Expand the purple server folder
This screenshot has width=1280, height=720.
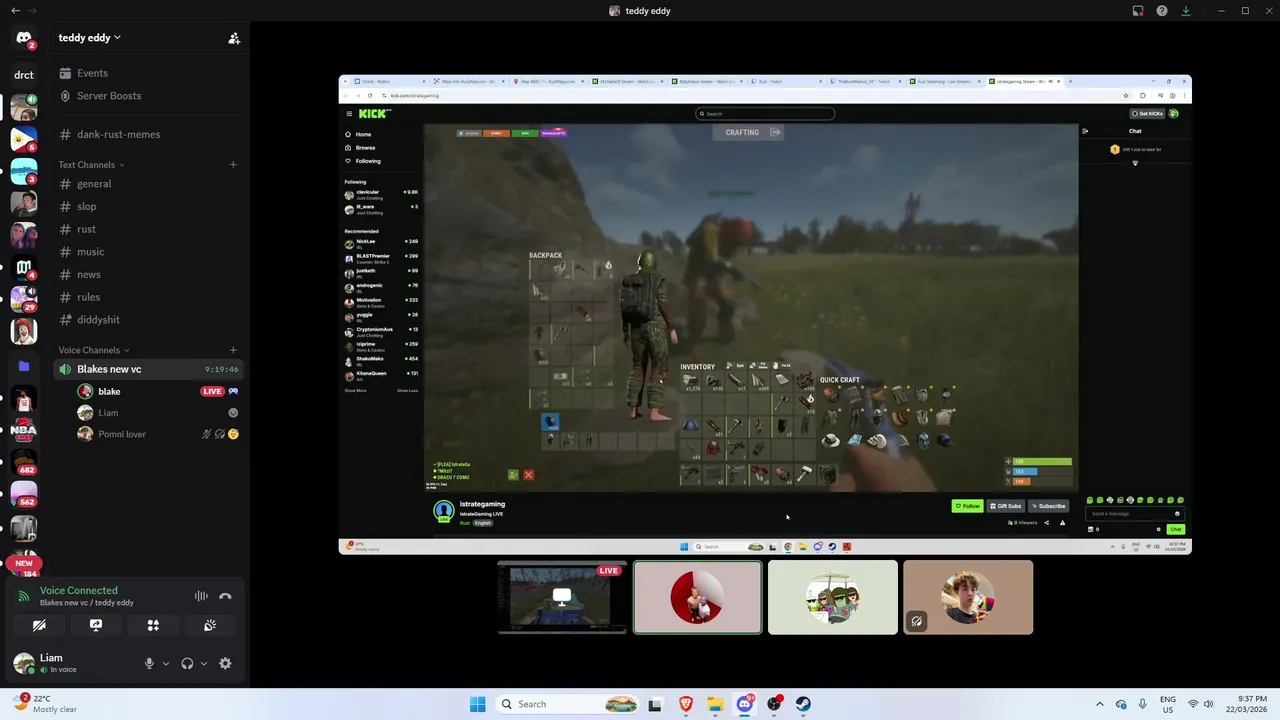(24, 366)
